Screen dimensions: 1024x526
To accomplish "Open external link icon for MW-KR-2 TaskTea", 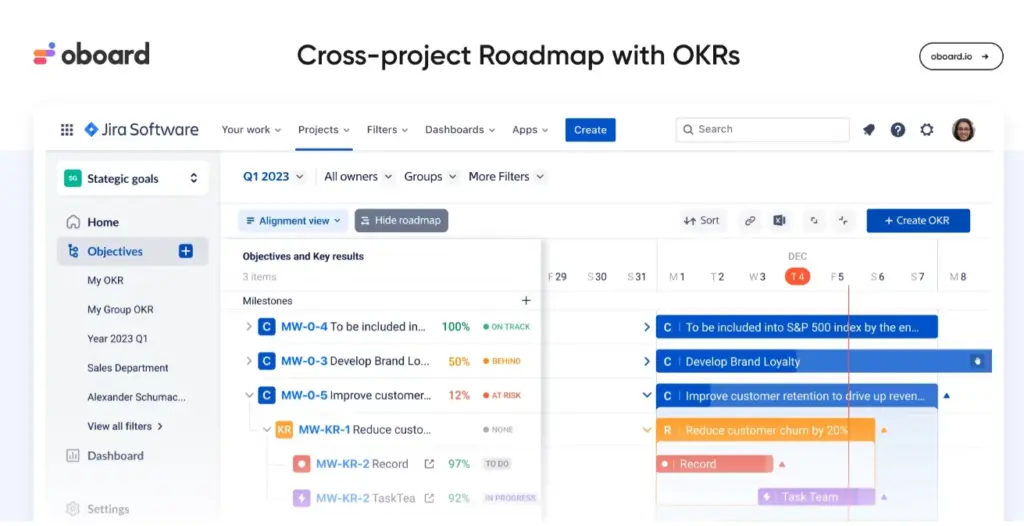I will (429, 498).
